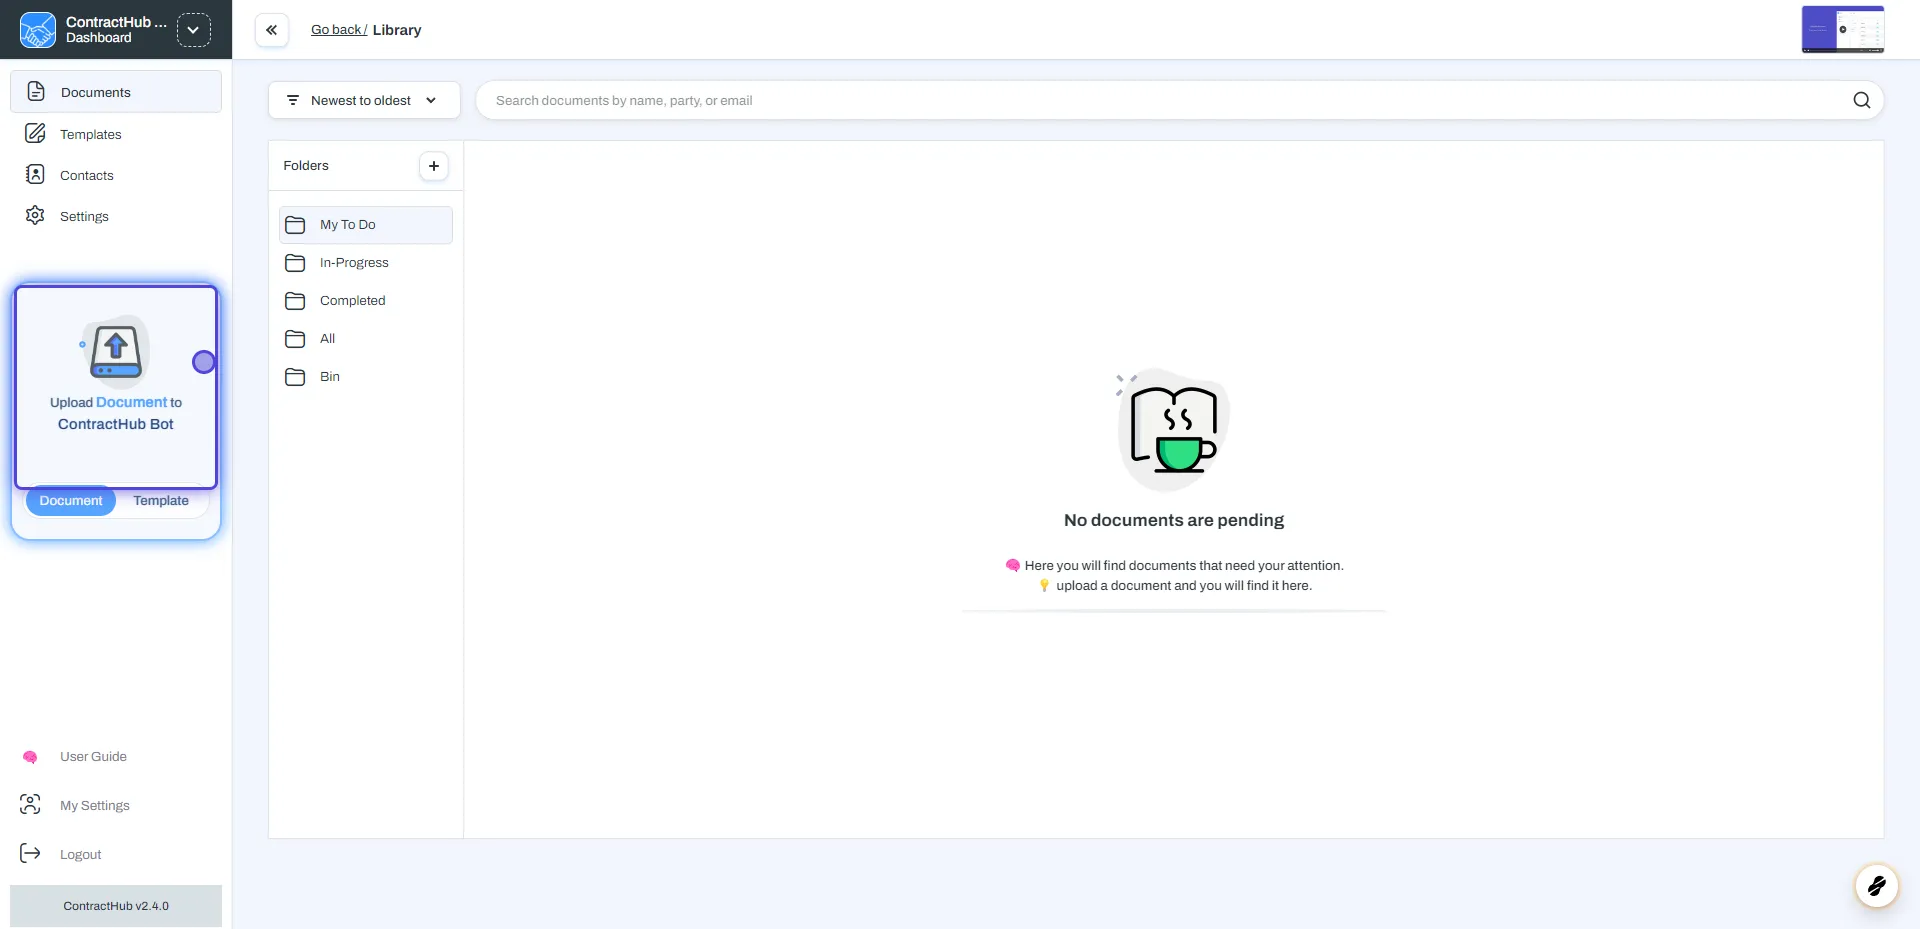1920x929 pixels.
Task: Switch to the Template toggle tab
Action: [161, 501]
